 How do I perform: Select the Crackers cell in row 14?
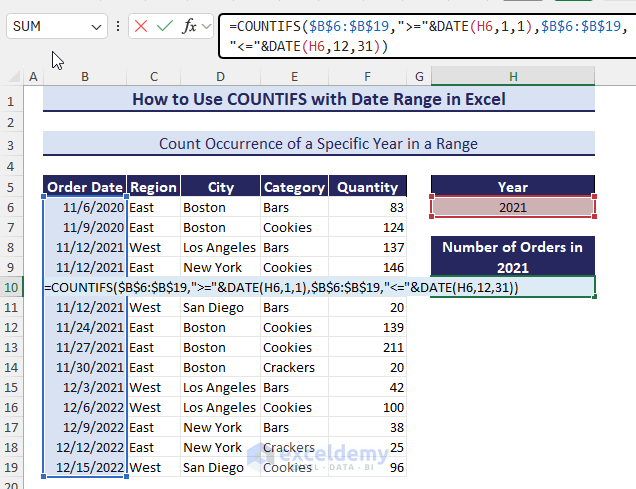coord(295,367)
